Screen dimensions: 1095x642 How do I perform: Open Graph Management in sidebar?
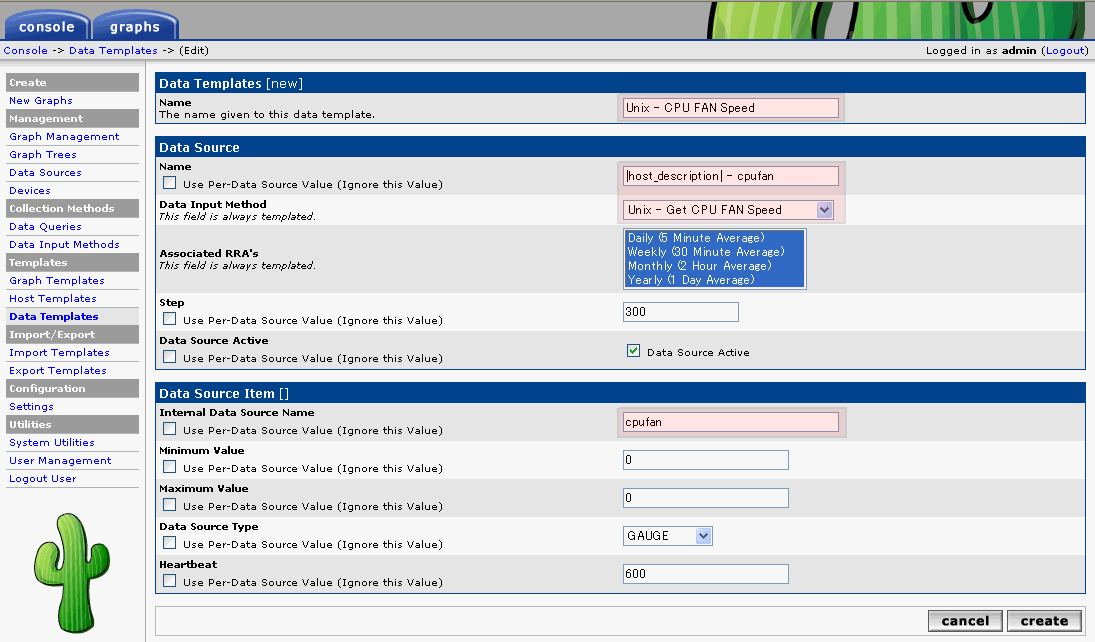pyautogui.click(x=64, y=137)
